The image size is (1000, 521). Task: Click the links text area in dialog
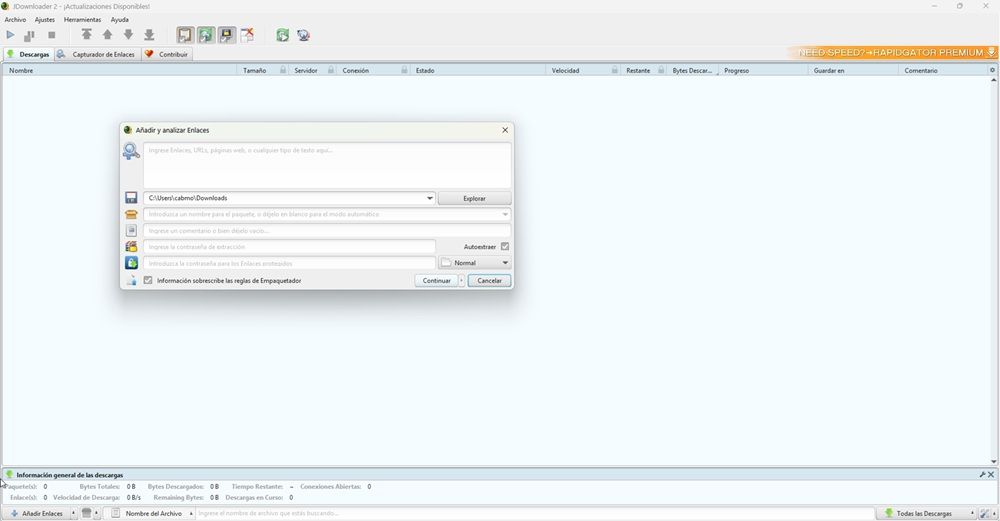tap(327, 165)
